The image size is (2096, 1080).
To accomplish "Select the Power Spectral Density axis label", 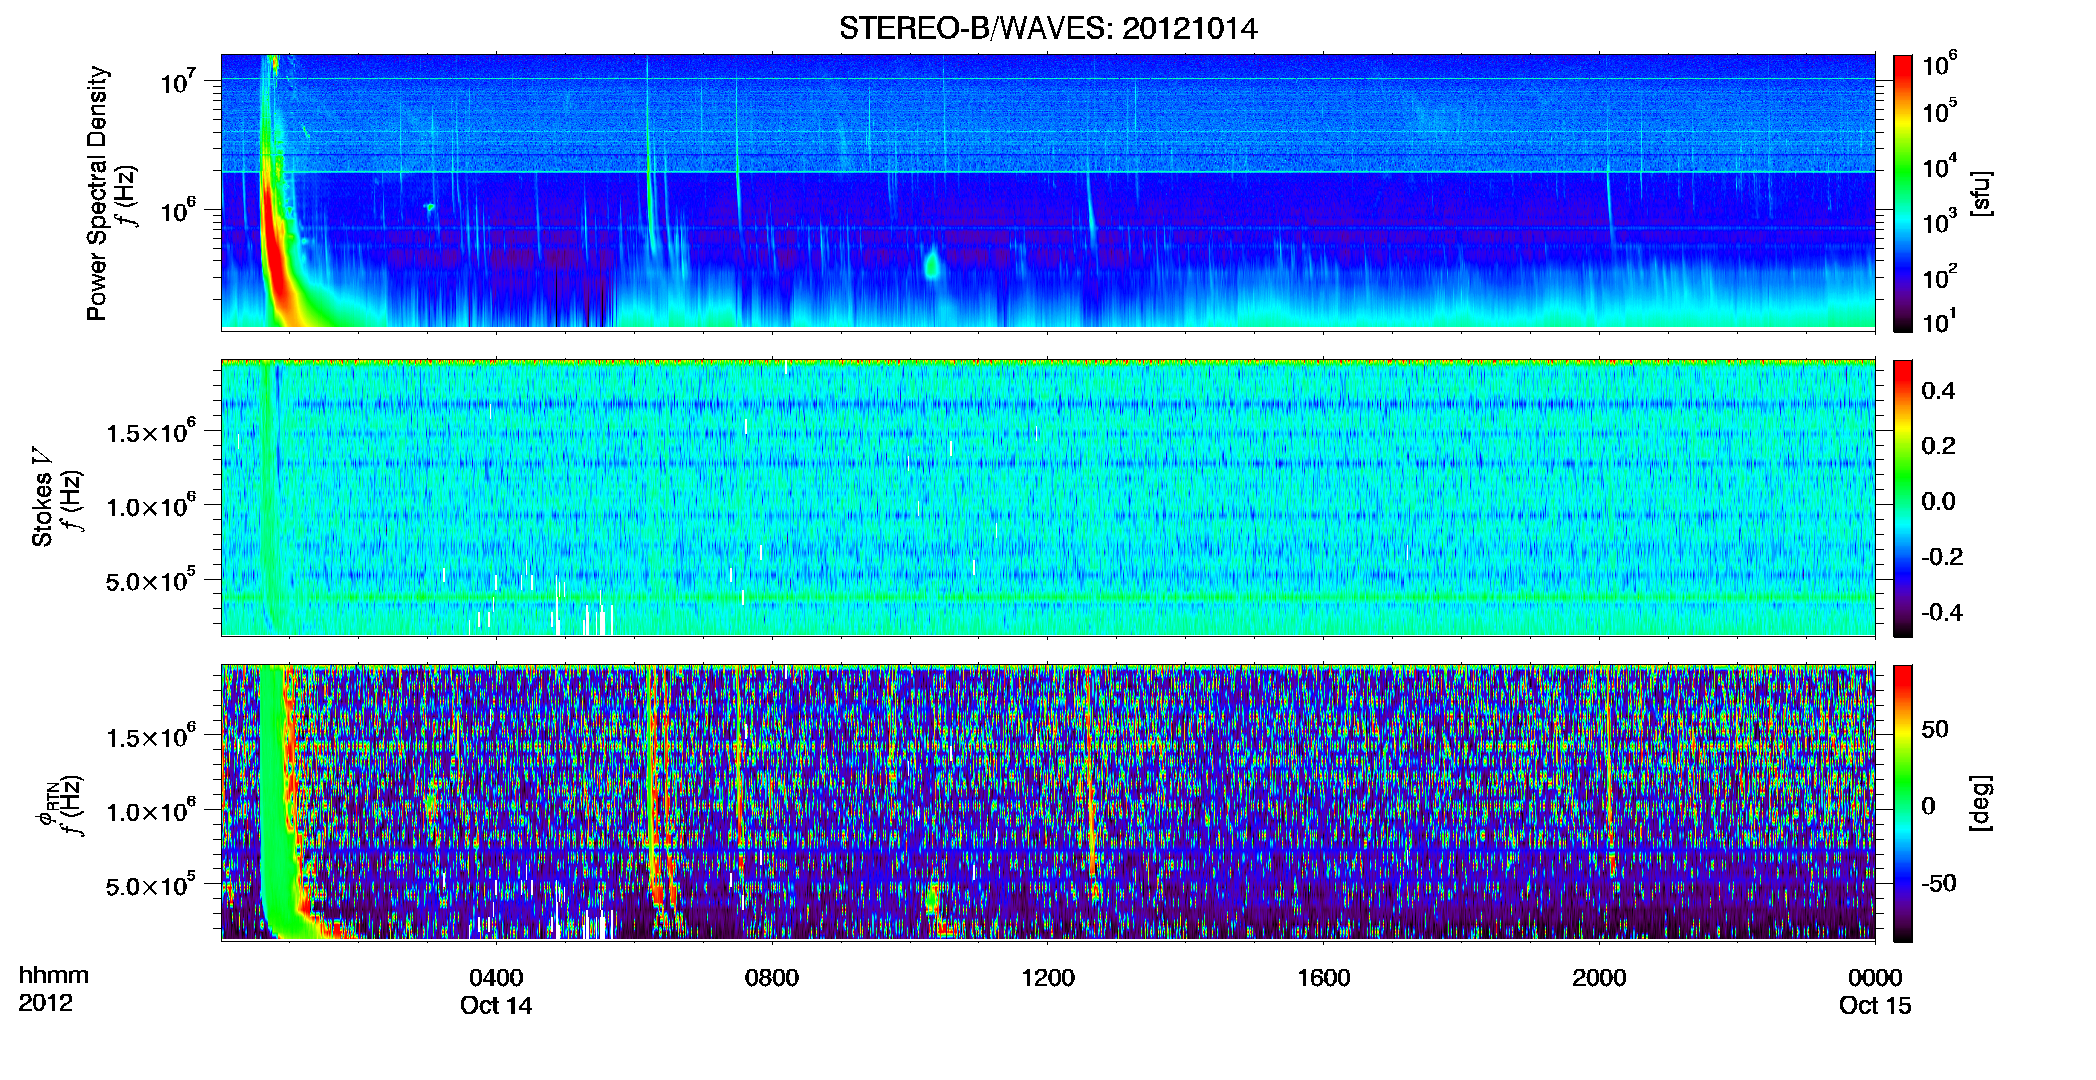I will pos(97,193).
